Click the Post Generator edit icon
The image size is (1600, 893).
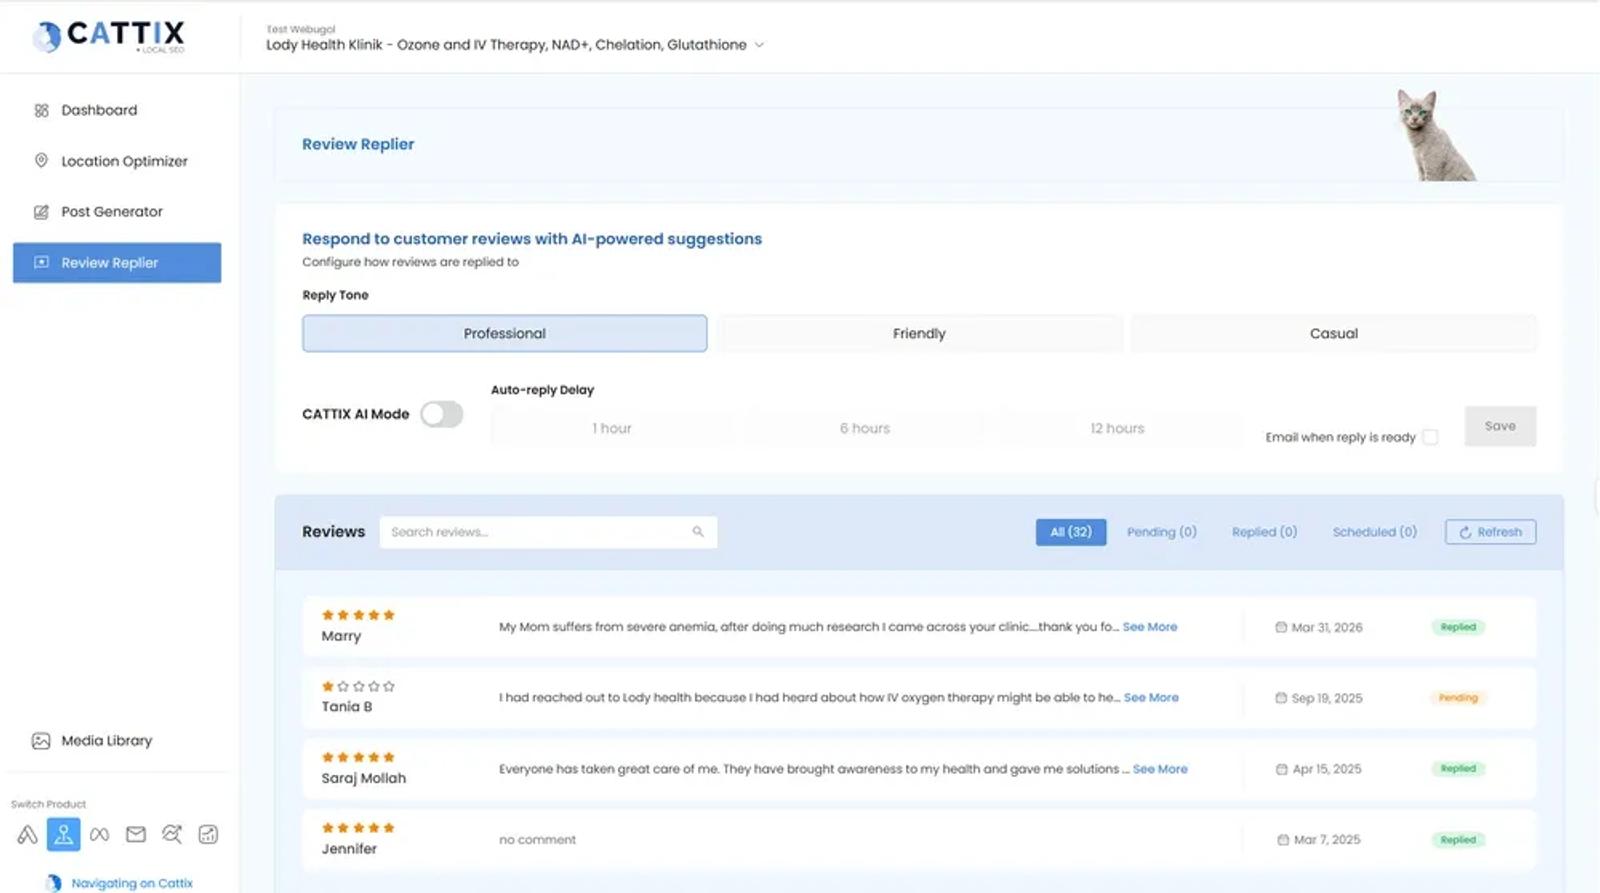(41, 211)
